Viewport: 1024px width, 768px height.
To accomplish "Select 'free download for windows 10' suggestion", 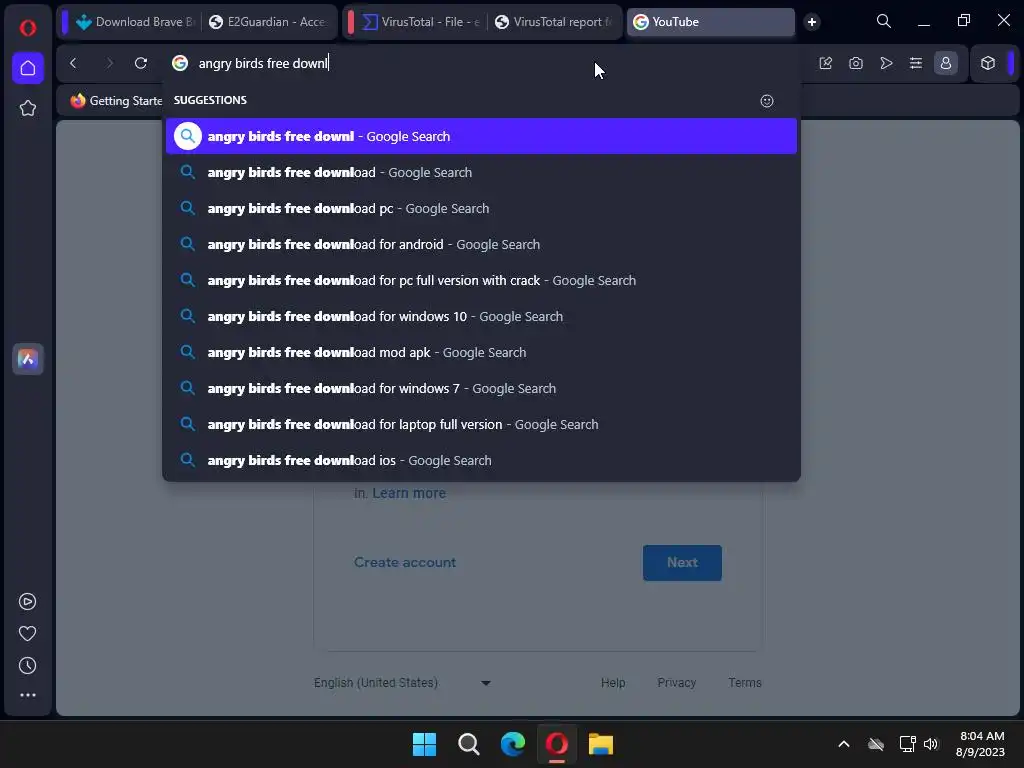I will point(481,316).
